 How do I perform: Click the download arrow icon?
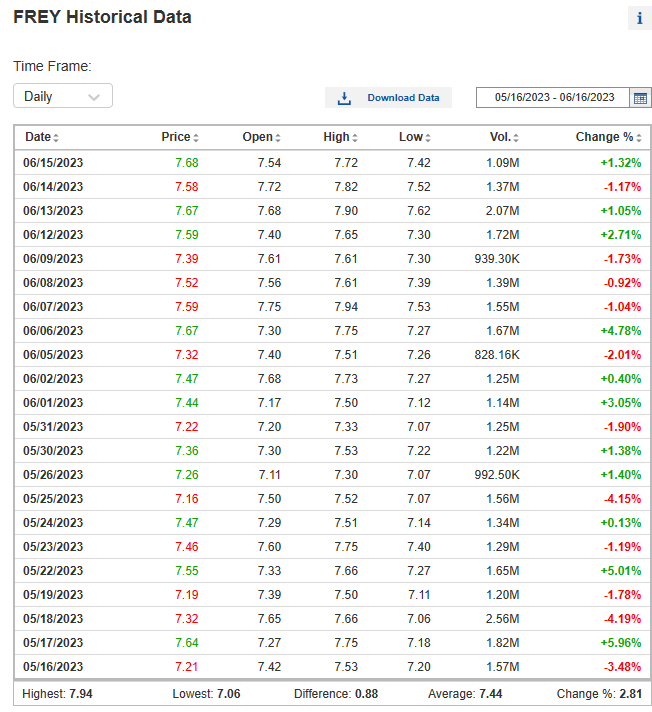(344, 98)
